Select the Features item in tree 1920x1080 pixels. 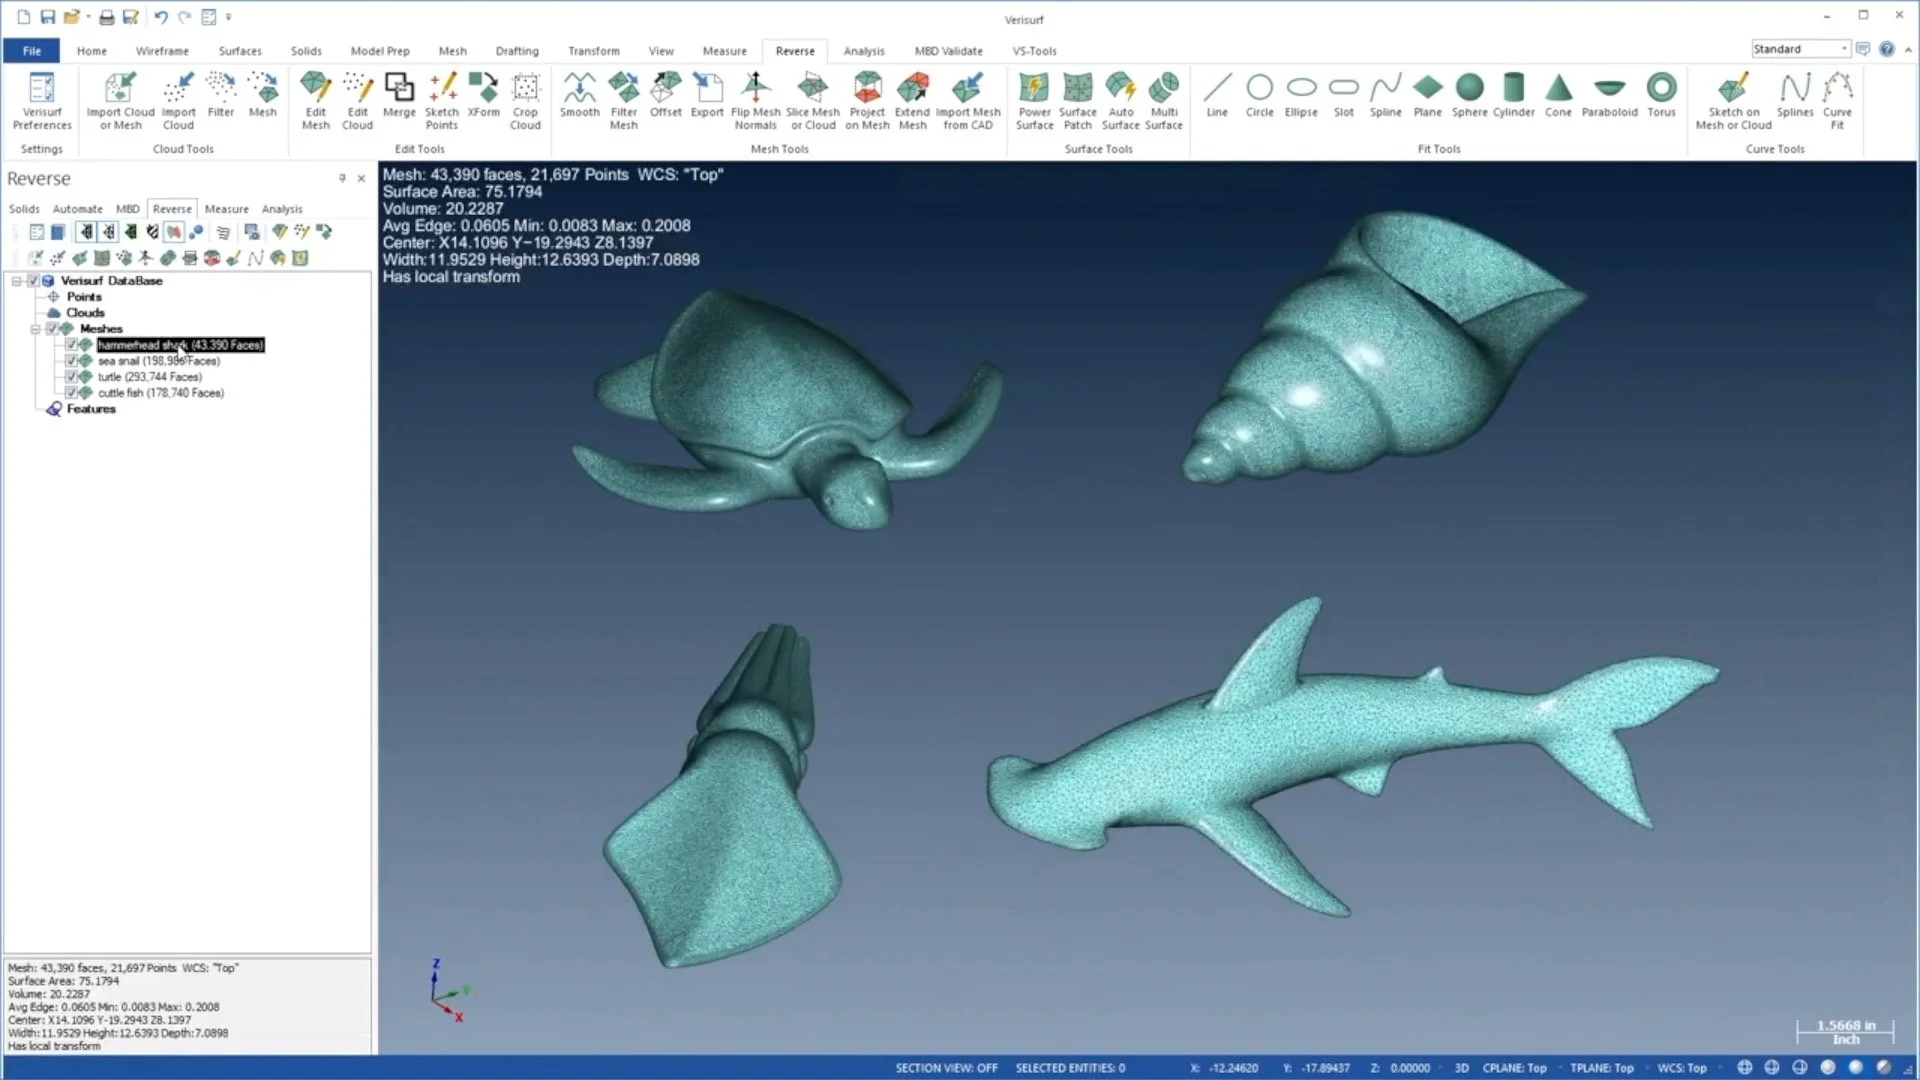coord(90,409)
